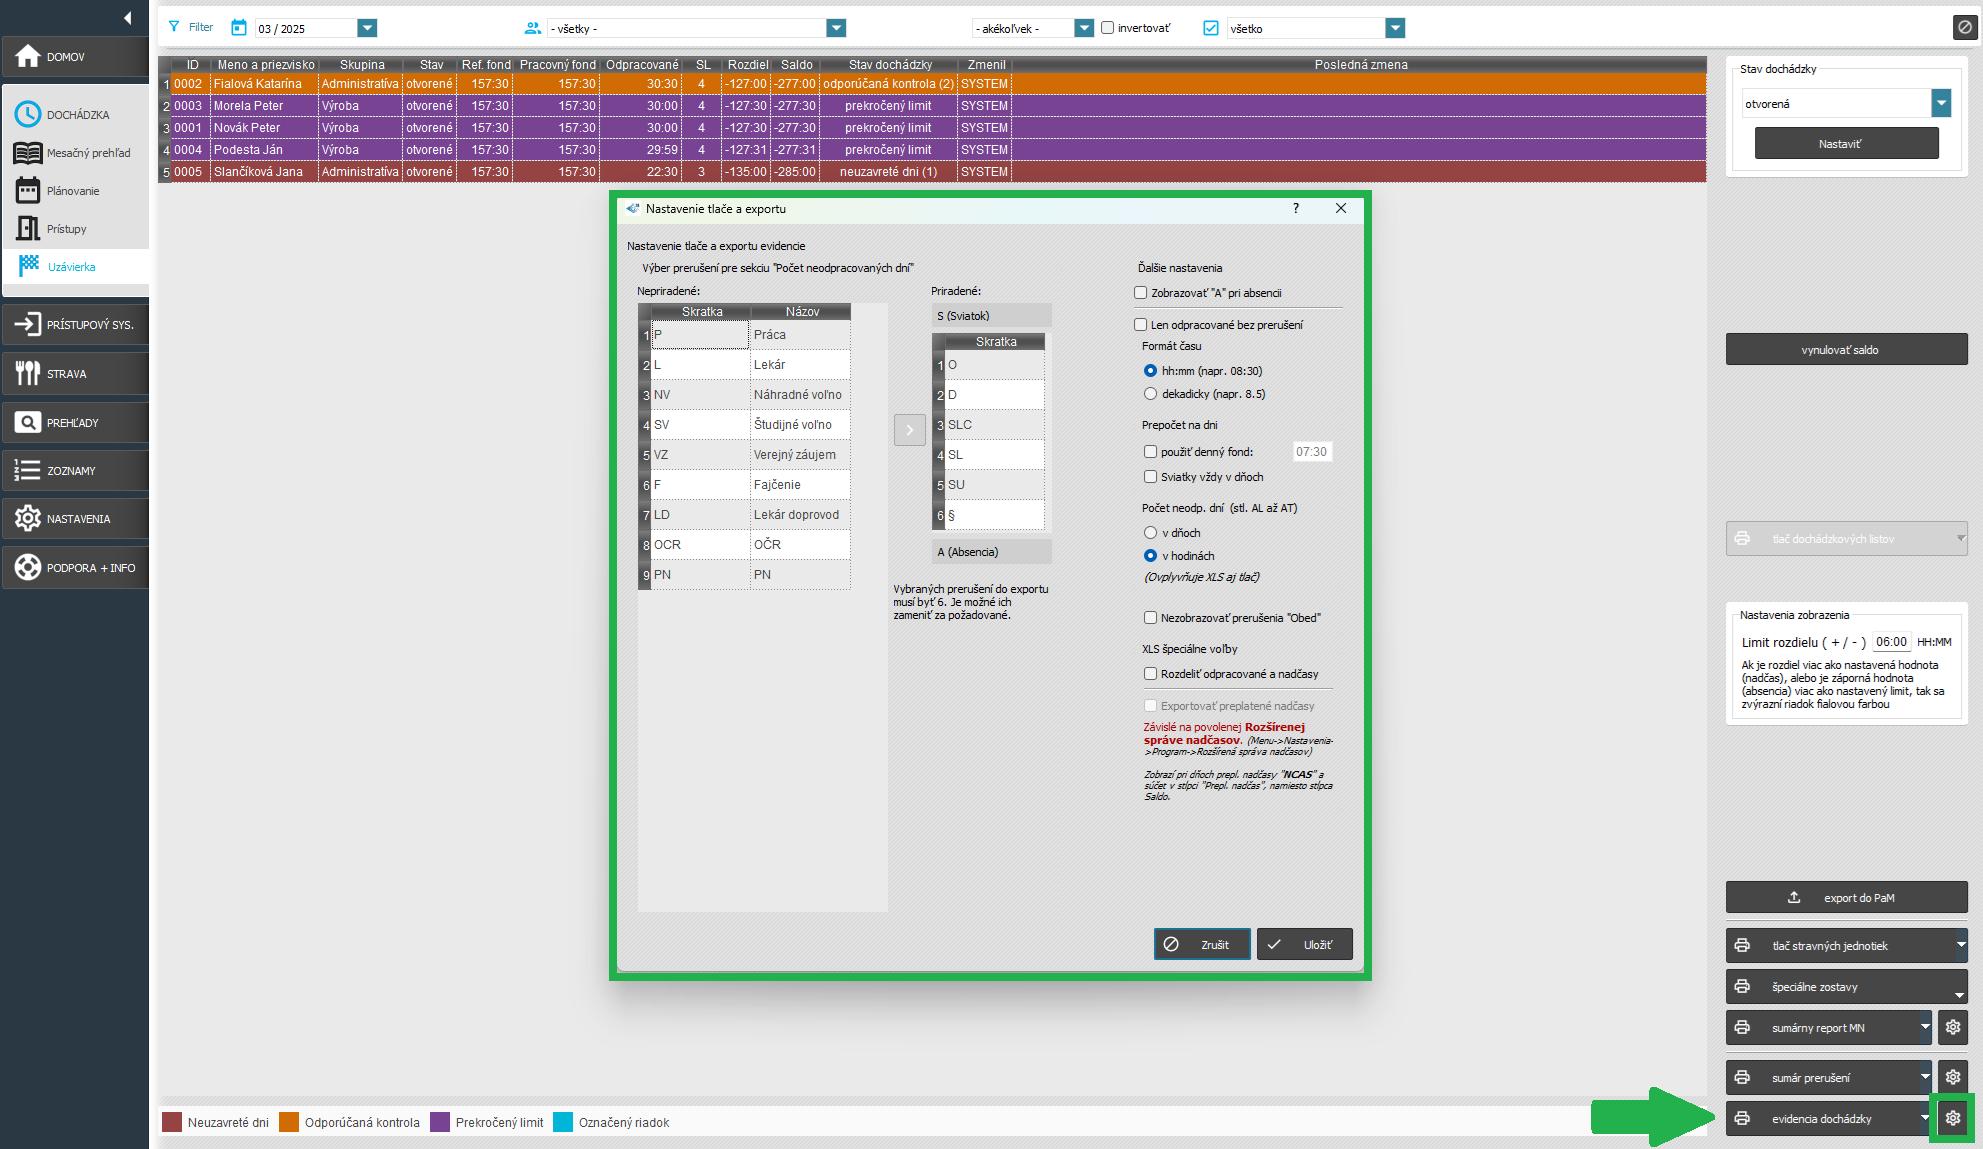The image size is (1983, 1149).
Task: Check Rozdeliť odpracované a nadčasy option
Action: coord(1150,674)
